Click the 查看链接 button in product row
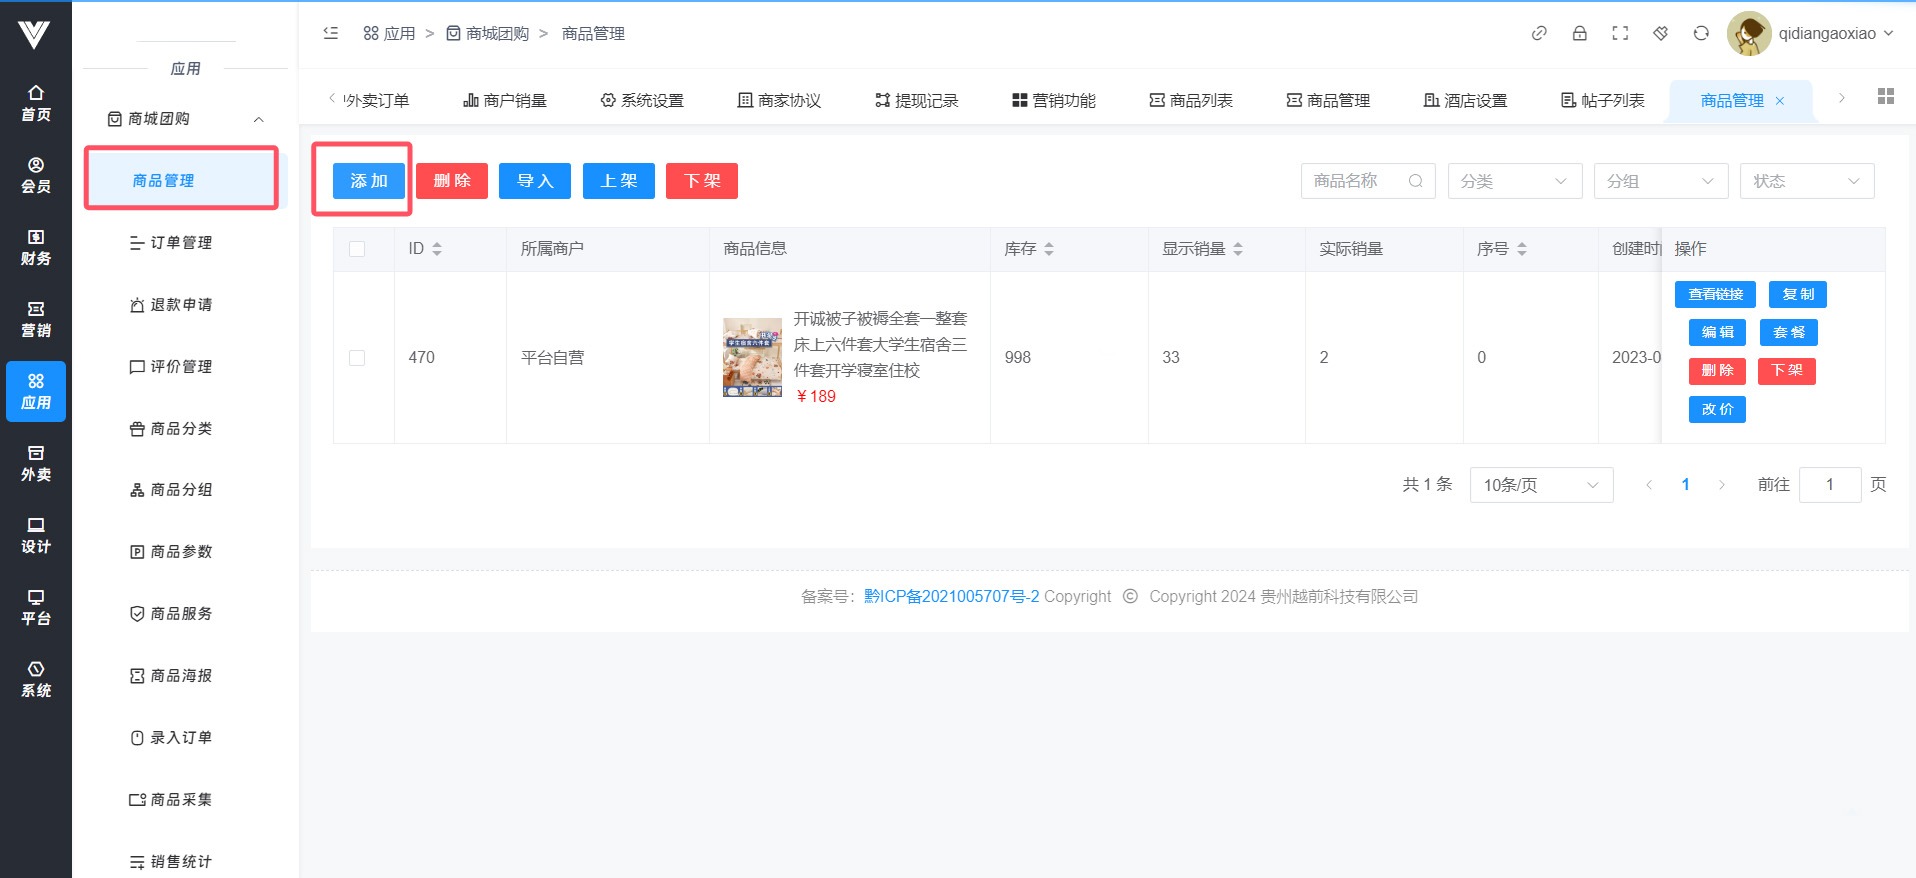 pos(1715,294)
